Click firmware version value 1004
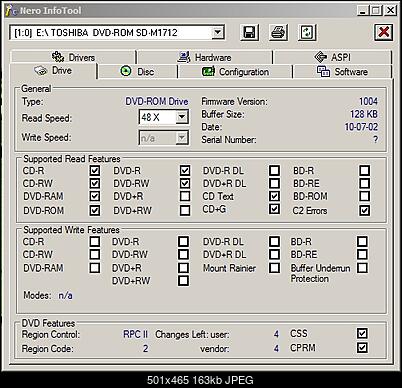 (368, 101)
